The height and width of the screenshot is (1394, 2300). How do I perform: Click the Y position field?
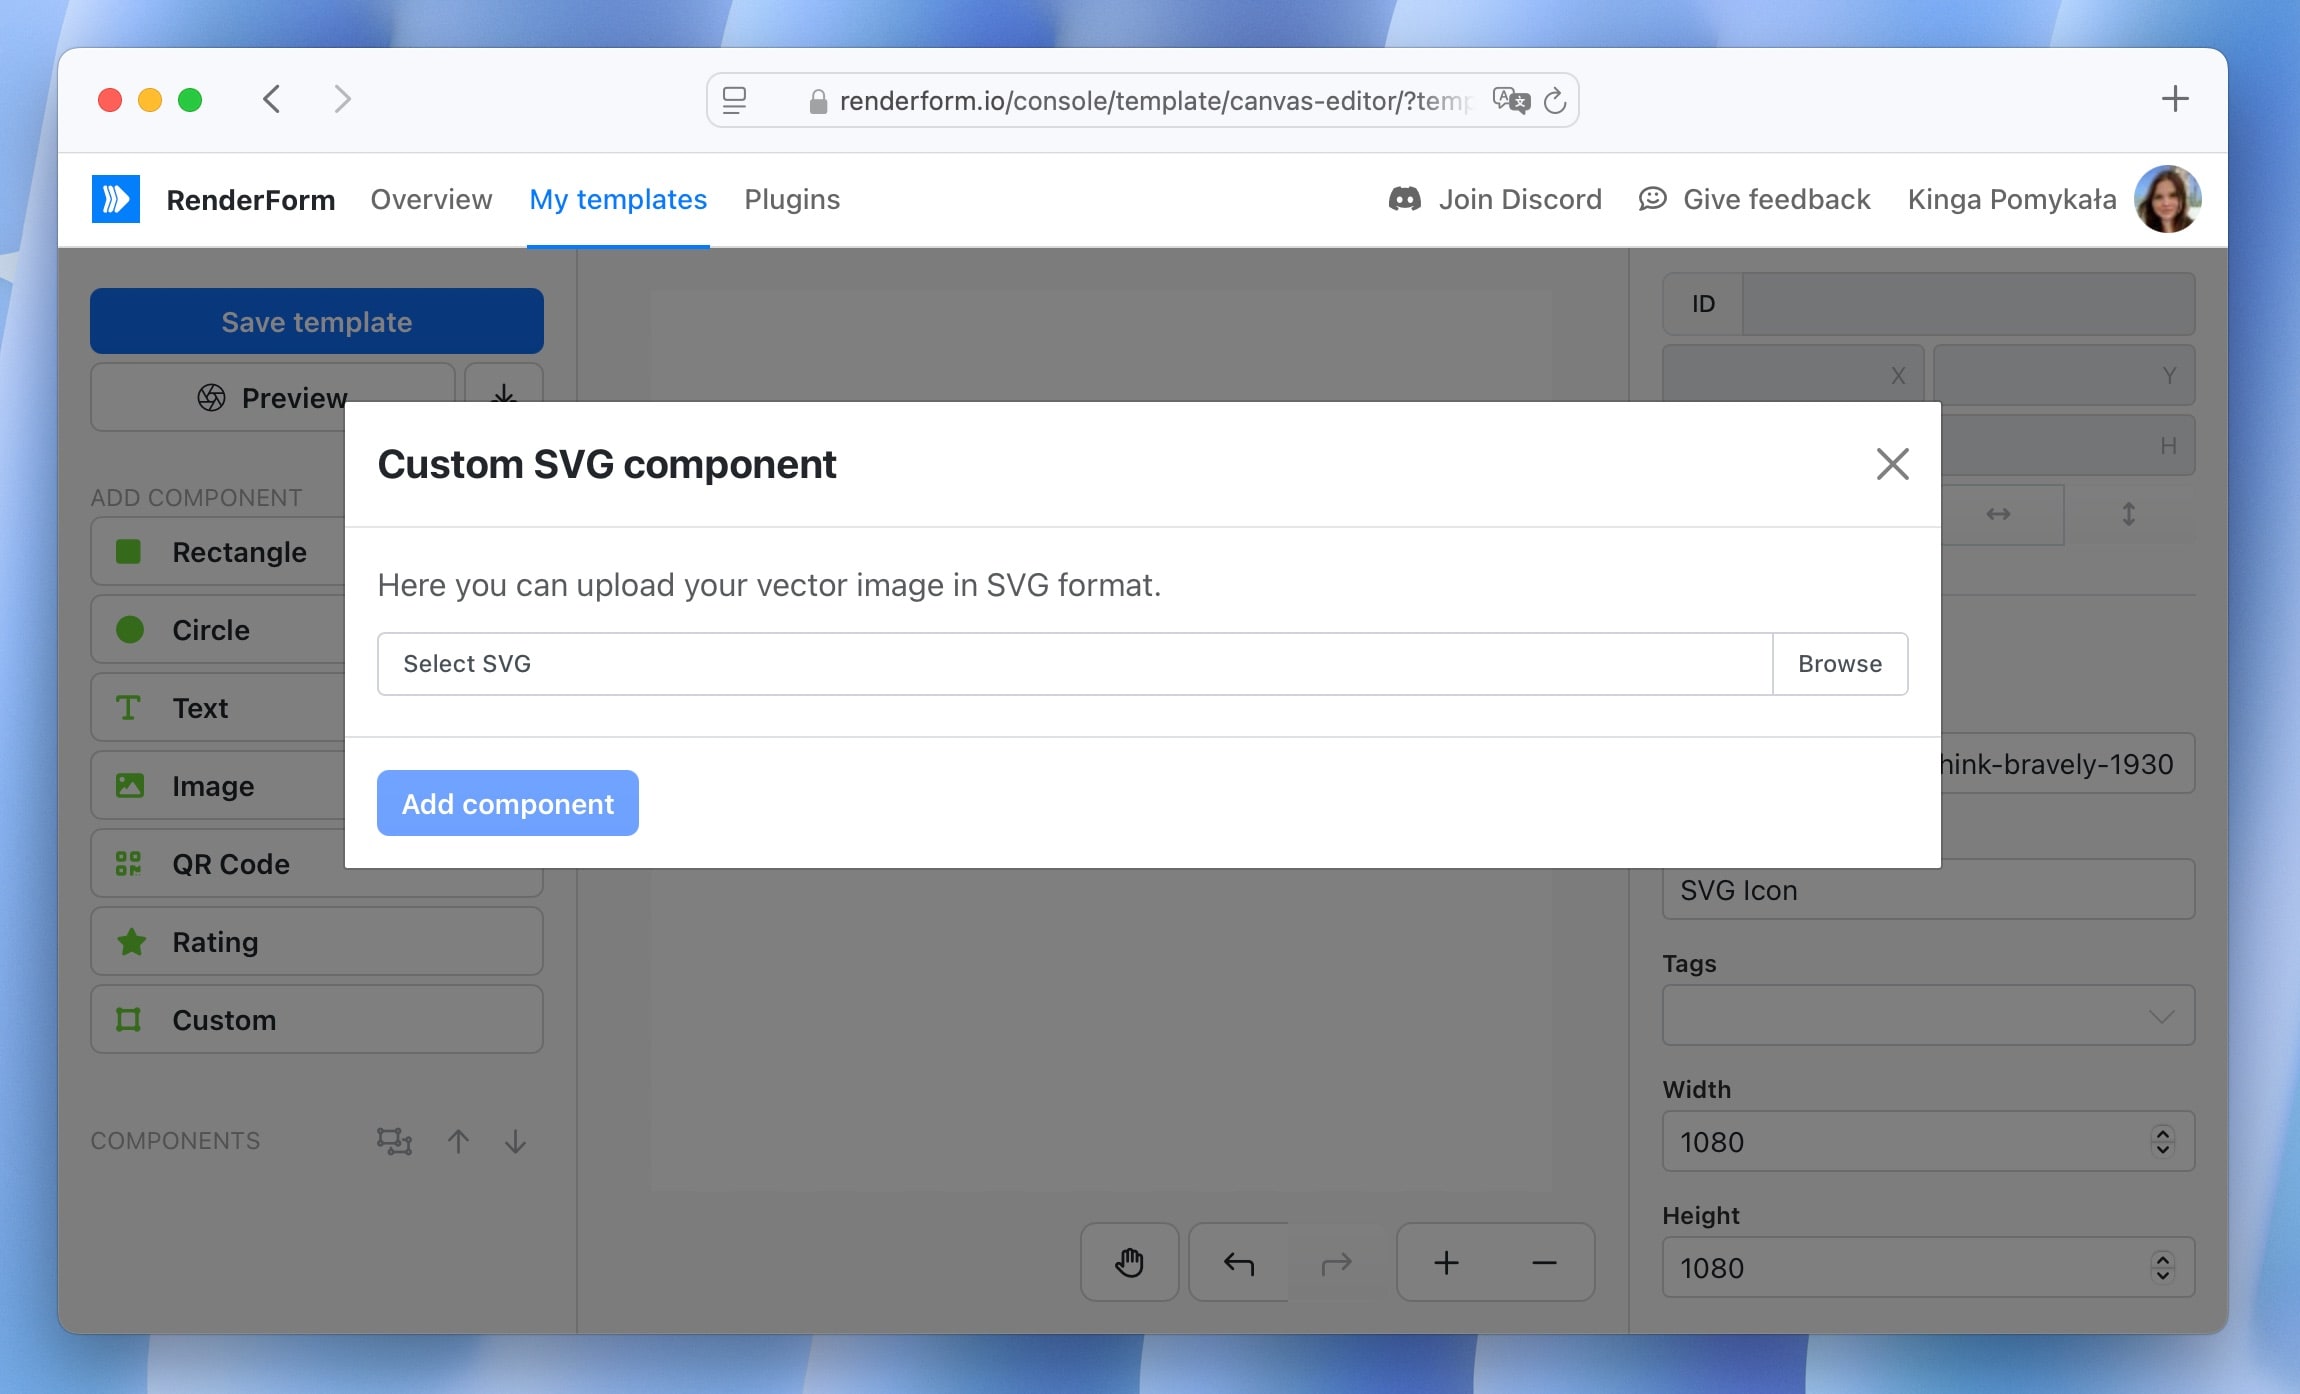tap(2064, 375)
